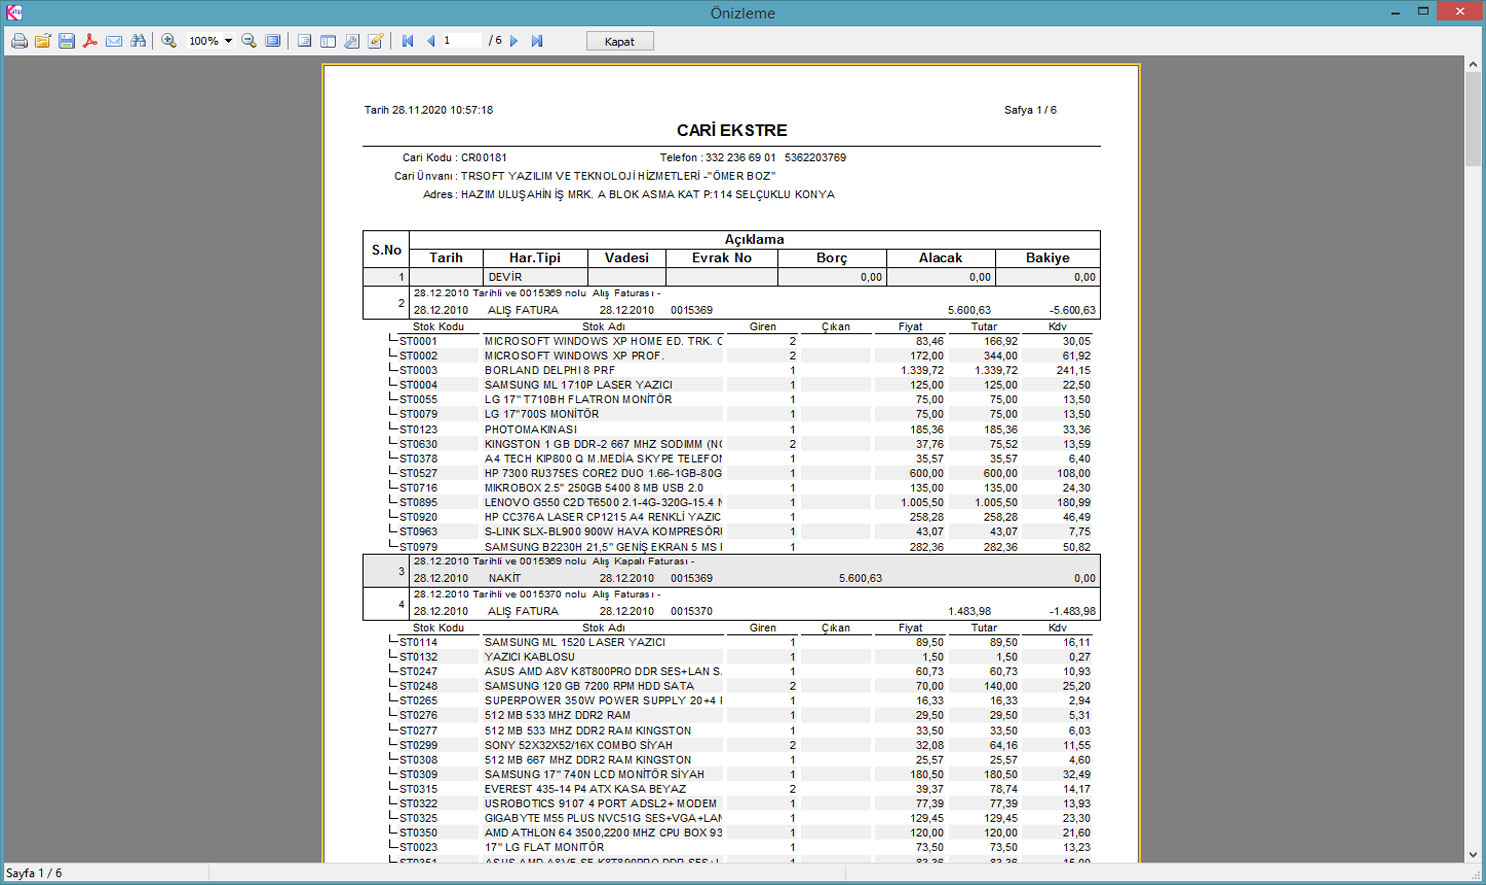Click the application icon in title bar
Screen dimensions: 1486x885
[14, 12]
